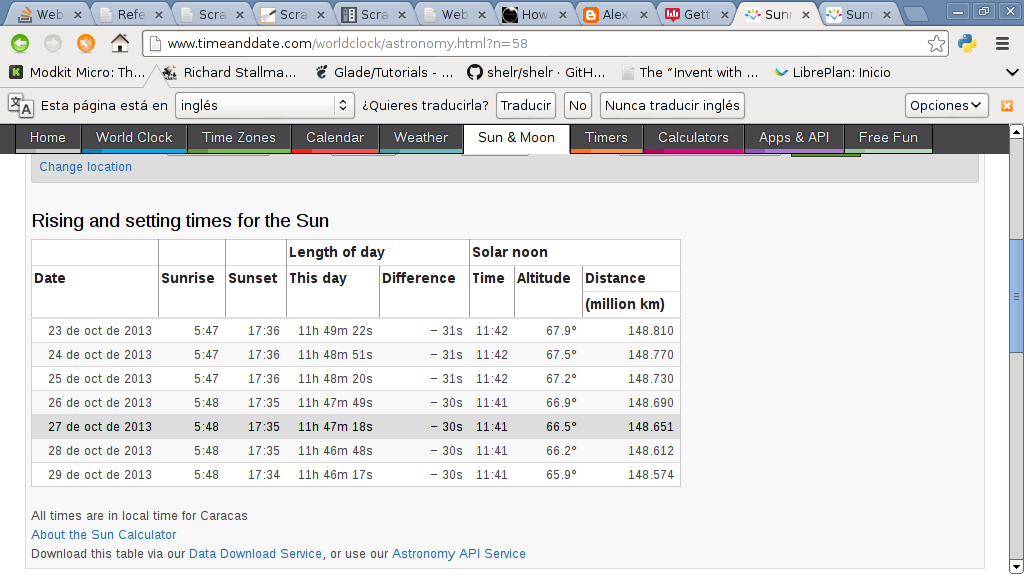The width and height of the screenshot is (1024, 574).
Task: Click Nunca traducir inglés button
Action: (673, 105)
